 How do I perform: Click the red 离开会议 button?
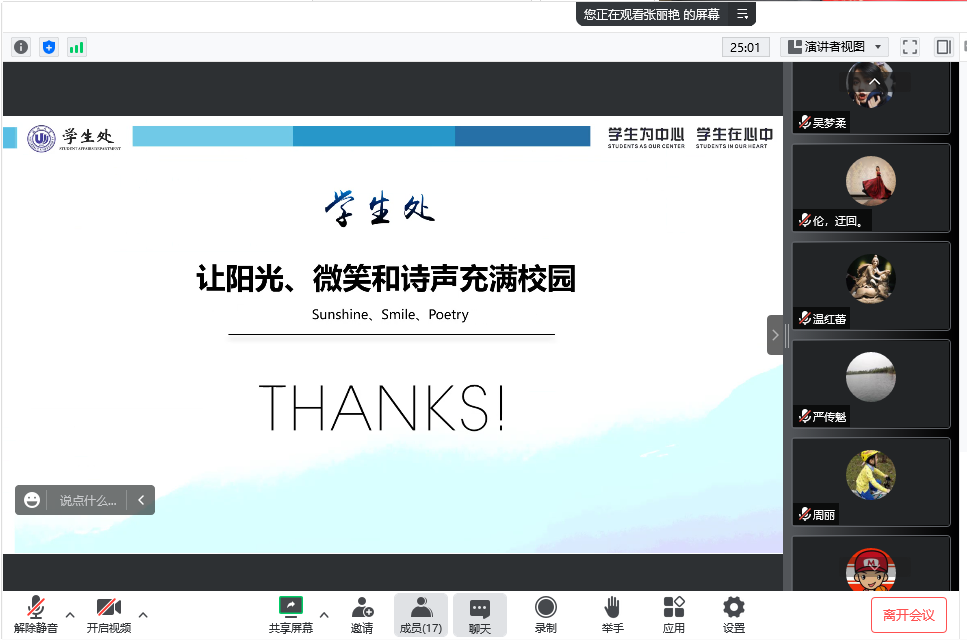(x=908, y=615)
